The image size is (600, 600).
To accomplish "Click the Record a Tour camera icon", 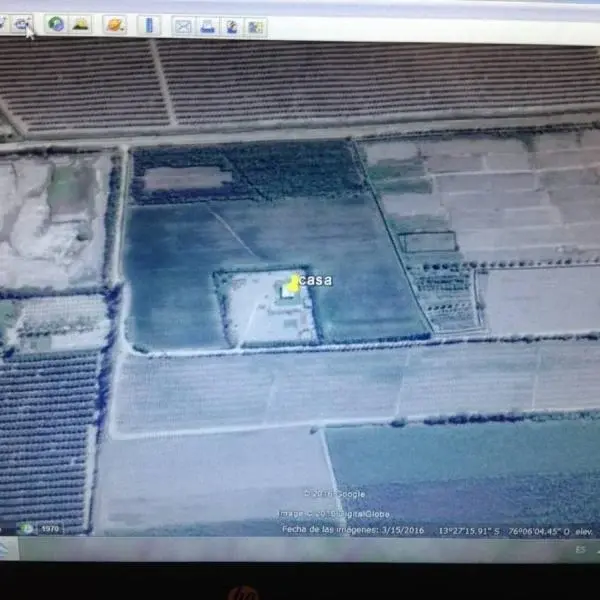I will [21, 24].
